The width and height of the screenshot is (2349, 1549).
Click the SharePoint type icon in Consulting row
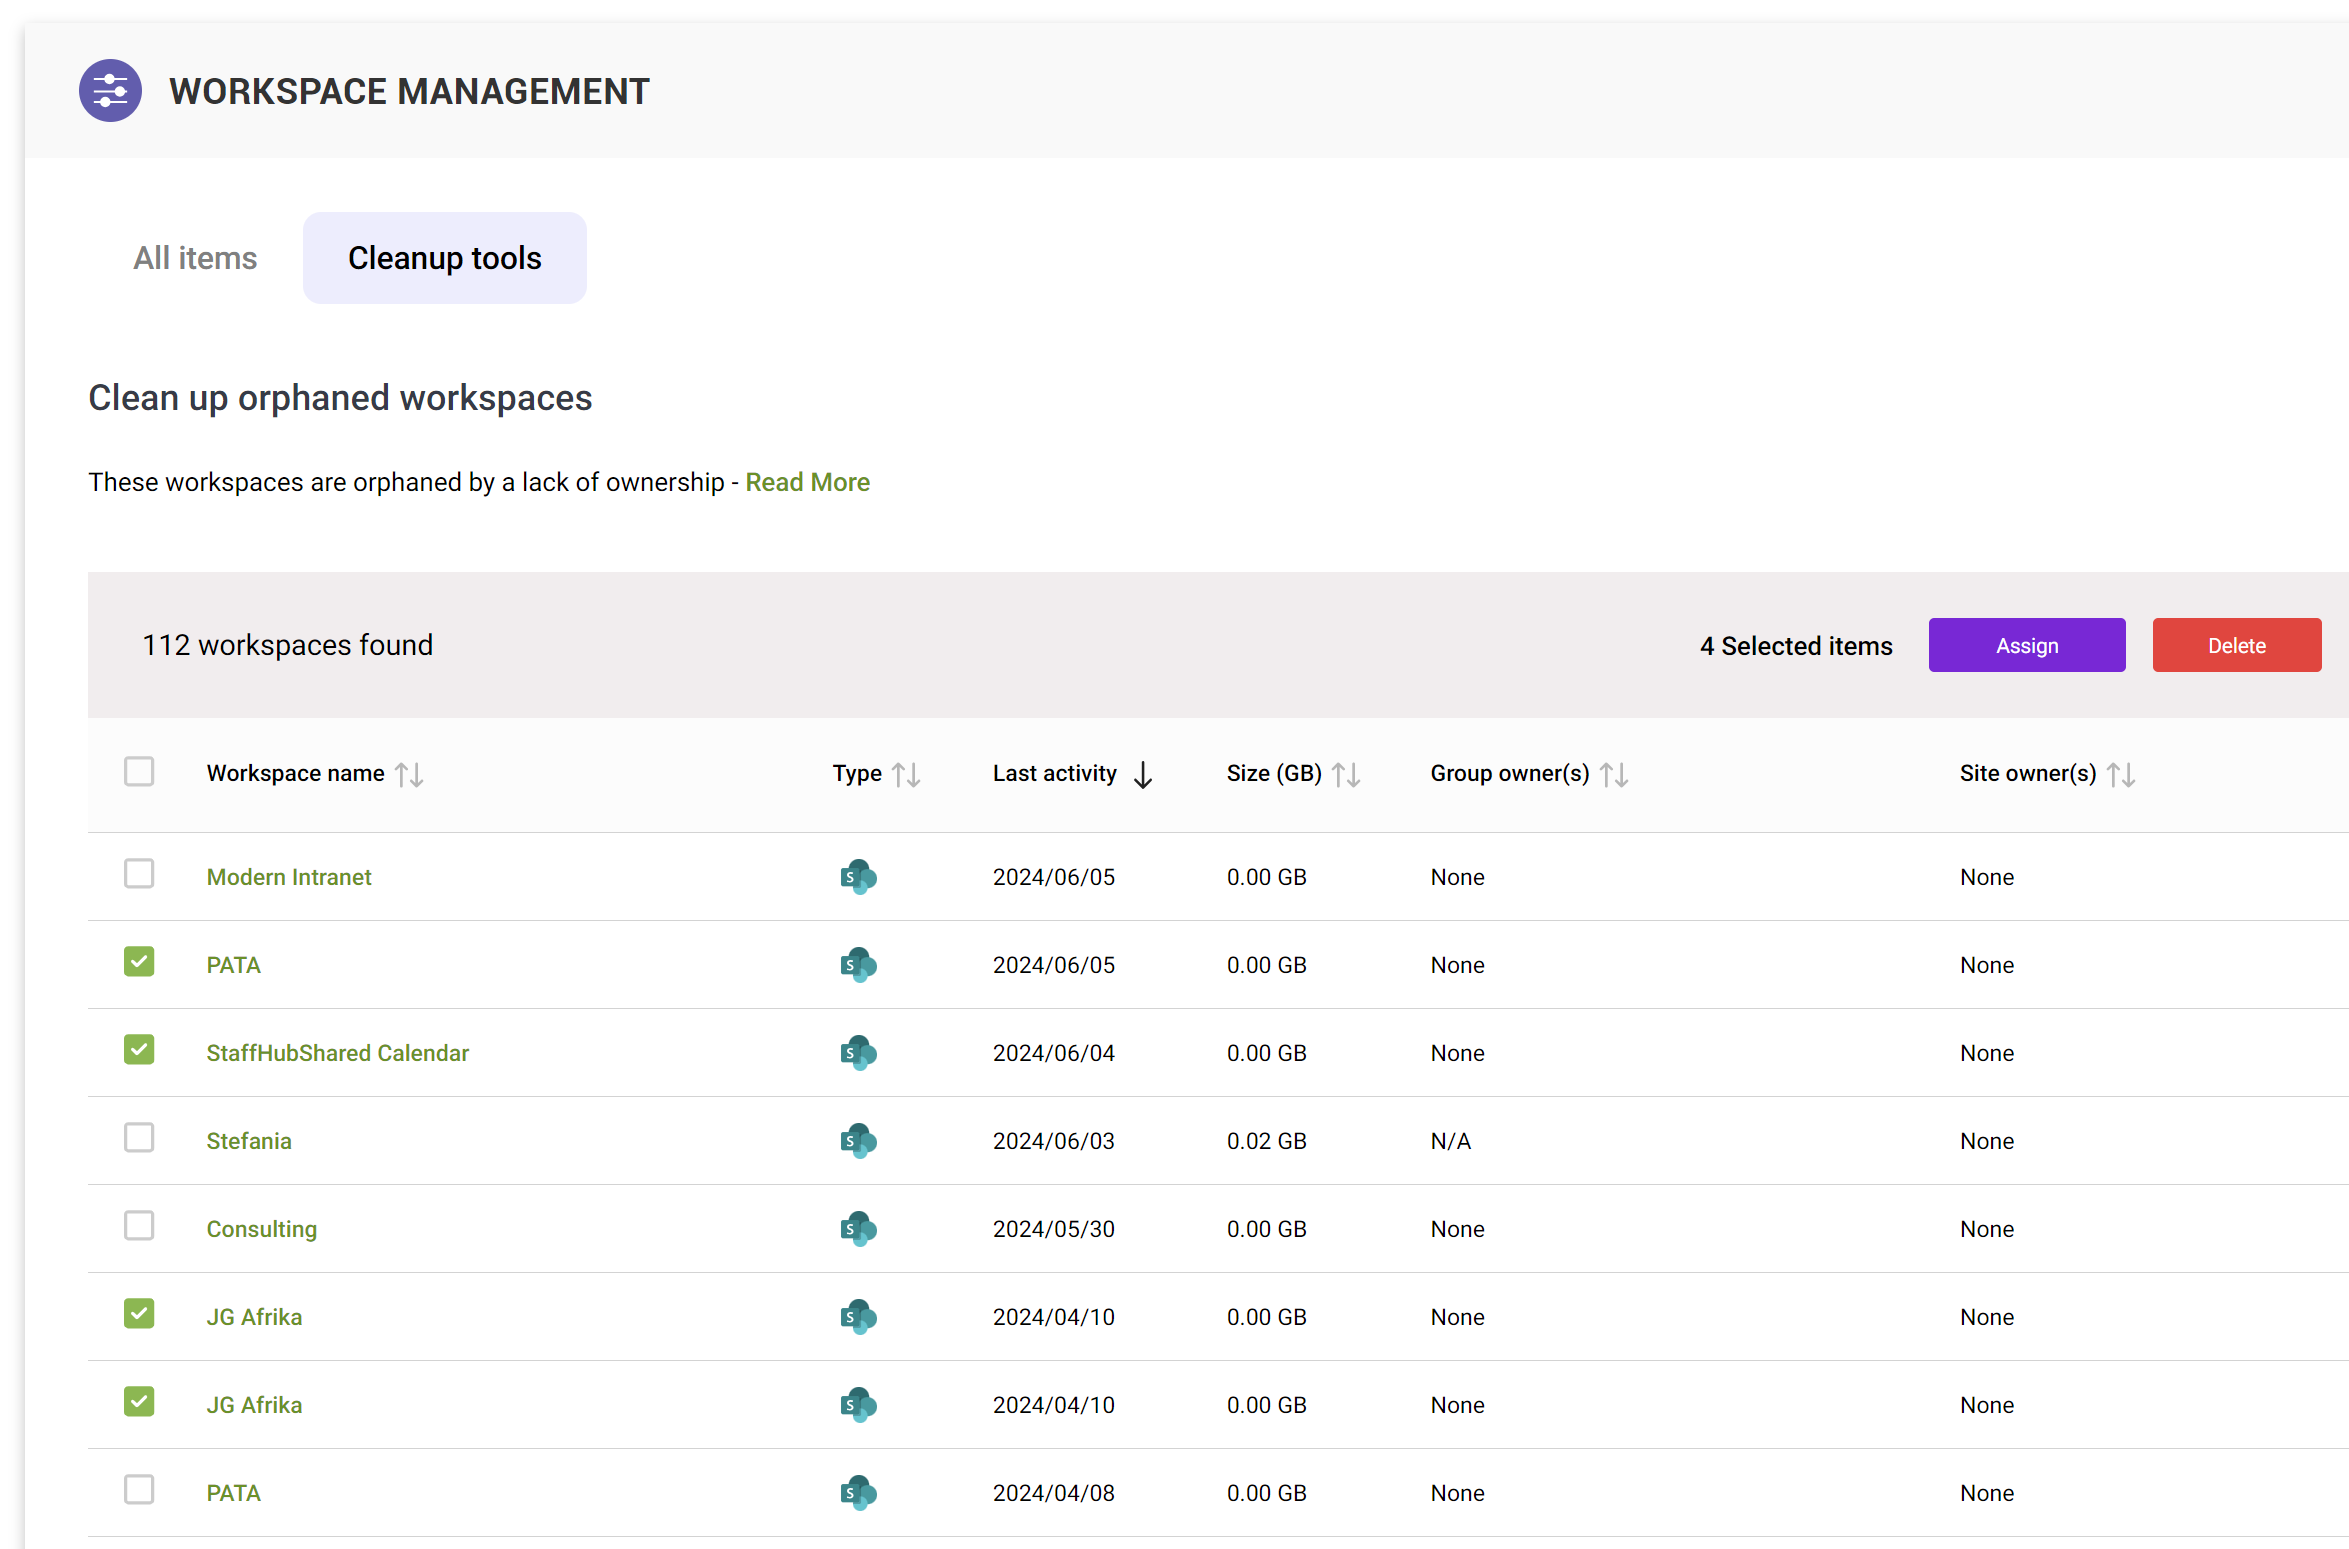[858, 1229]
